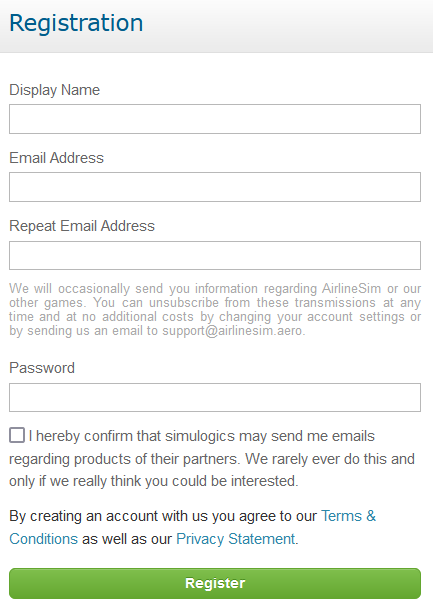This screenshot has width=433, height=606.
Task: Click the word AirlineSim in the notice
Action: pos(351,289)
